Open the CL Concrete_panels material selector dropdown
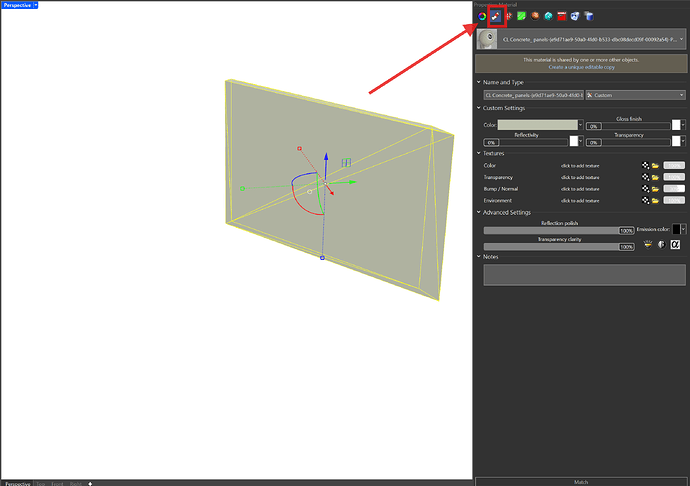This screenshot has width=690, height=486. click(681, 39)
